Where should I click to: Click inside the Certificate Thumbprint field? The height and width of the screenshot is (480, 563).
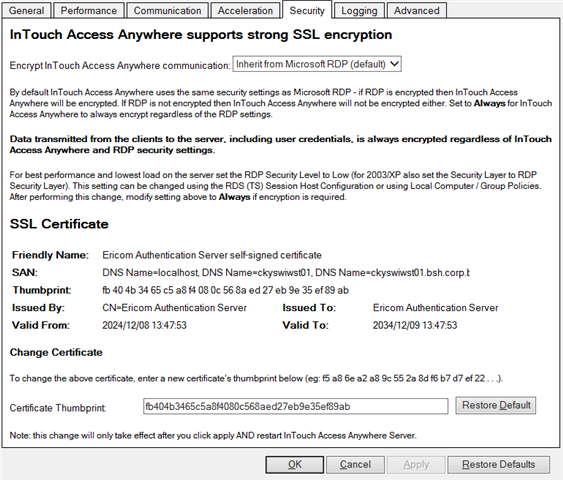296,406
